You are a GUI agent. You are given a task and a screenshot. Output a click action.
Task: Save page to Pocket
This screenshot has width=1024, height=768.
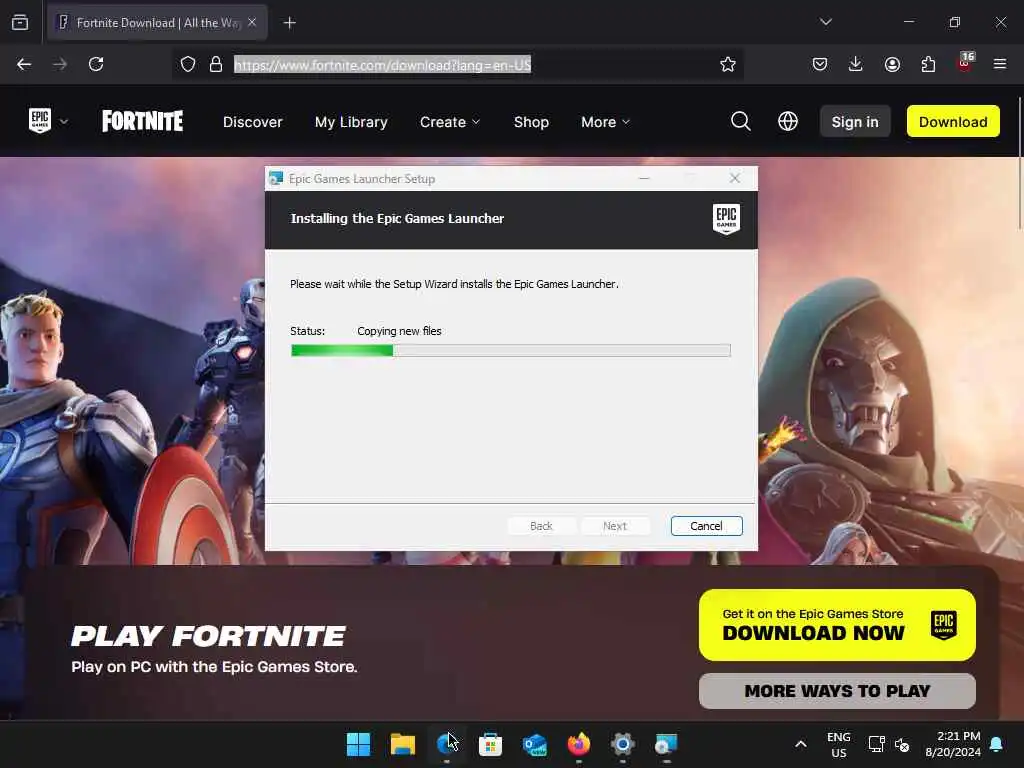820,64
